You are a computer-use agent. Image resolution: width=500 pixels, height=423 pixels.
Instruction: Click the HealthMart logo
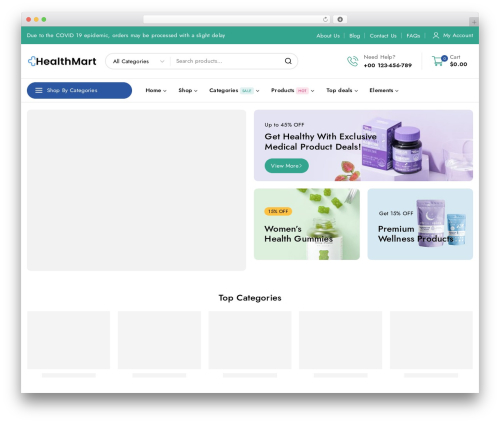(x=62, y=61)
